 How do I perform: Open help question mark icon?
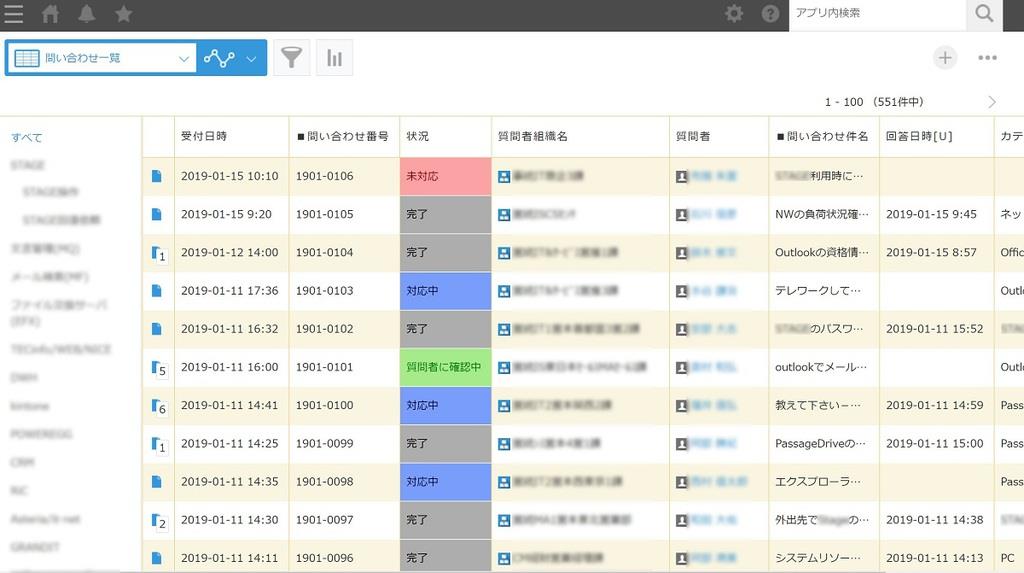(771, 14)
